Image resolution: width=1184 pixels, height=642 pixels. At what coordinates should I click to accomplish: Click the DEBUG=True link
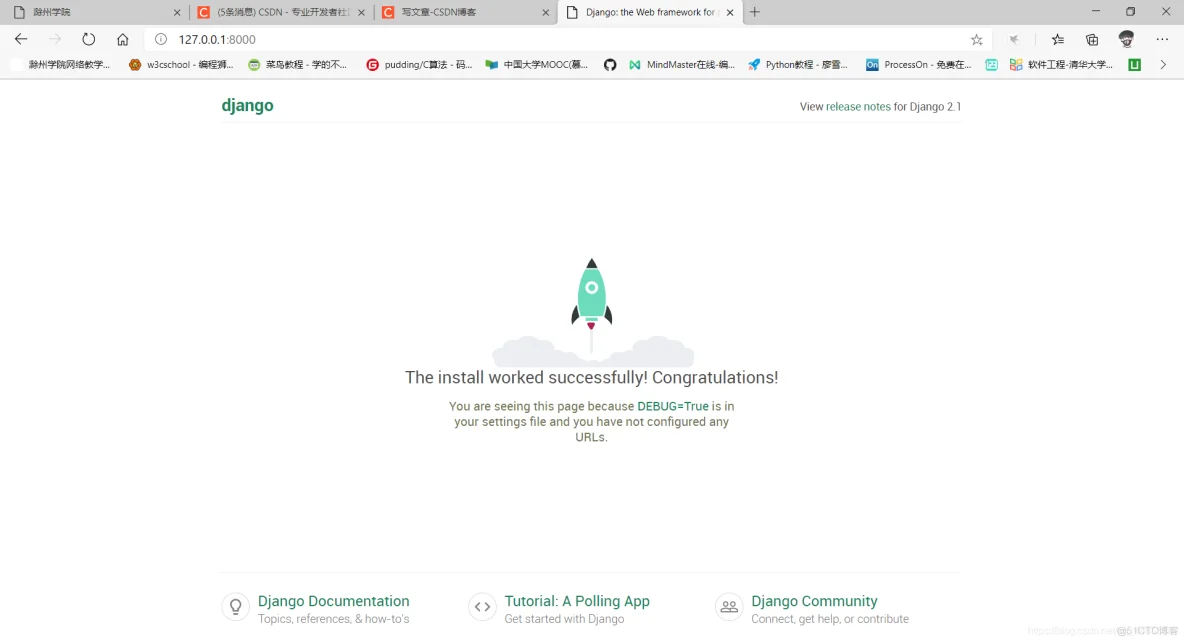pyautogui.click(x=673, y=406)
